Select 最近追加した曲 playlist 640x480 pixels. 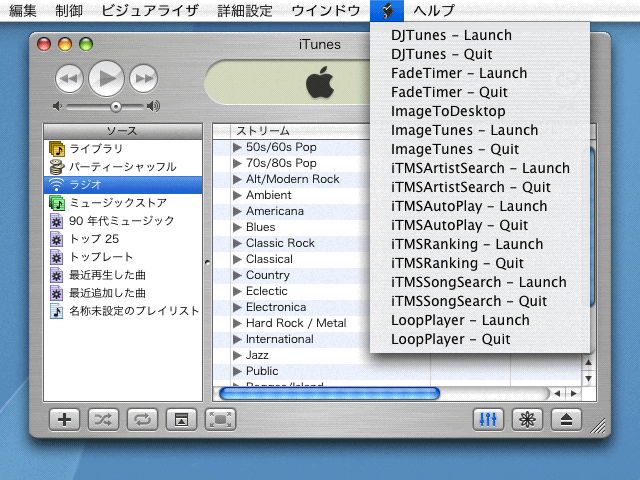tap(123, 293)
